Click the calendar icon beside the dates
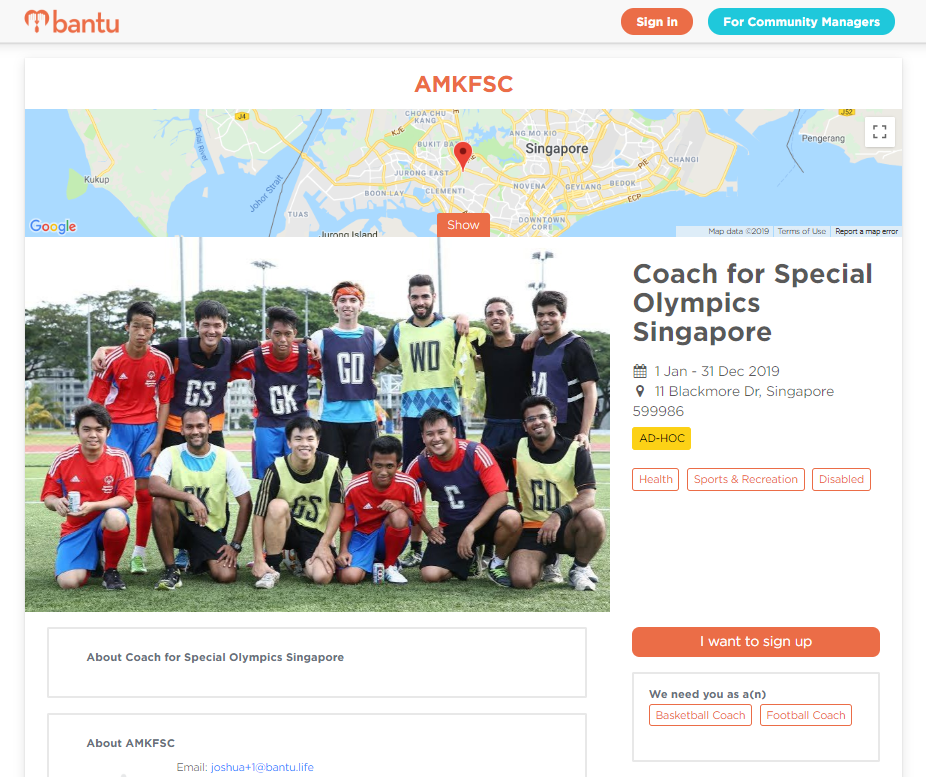Viewport: 926px width, 777px height. coord(640,371)
